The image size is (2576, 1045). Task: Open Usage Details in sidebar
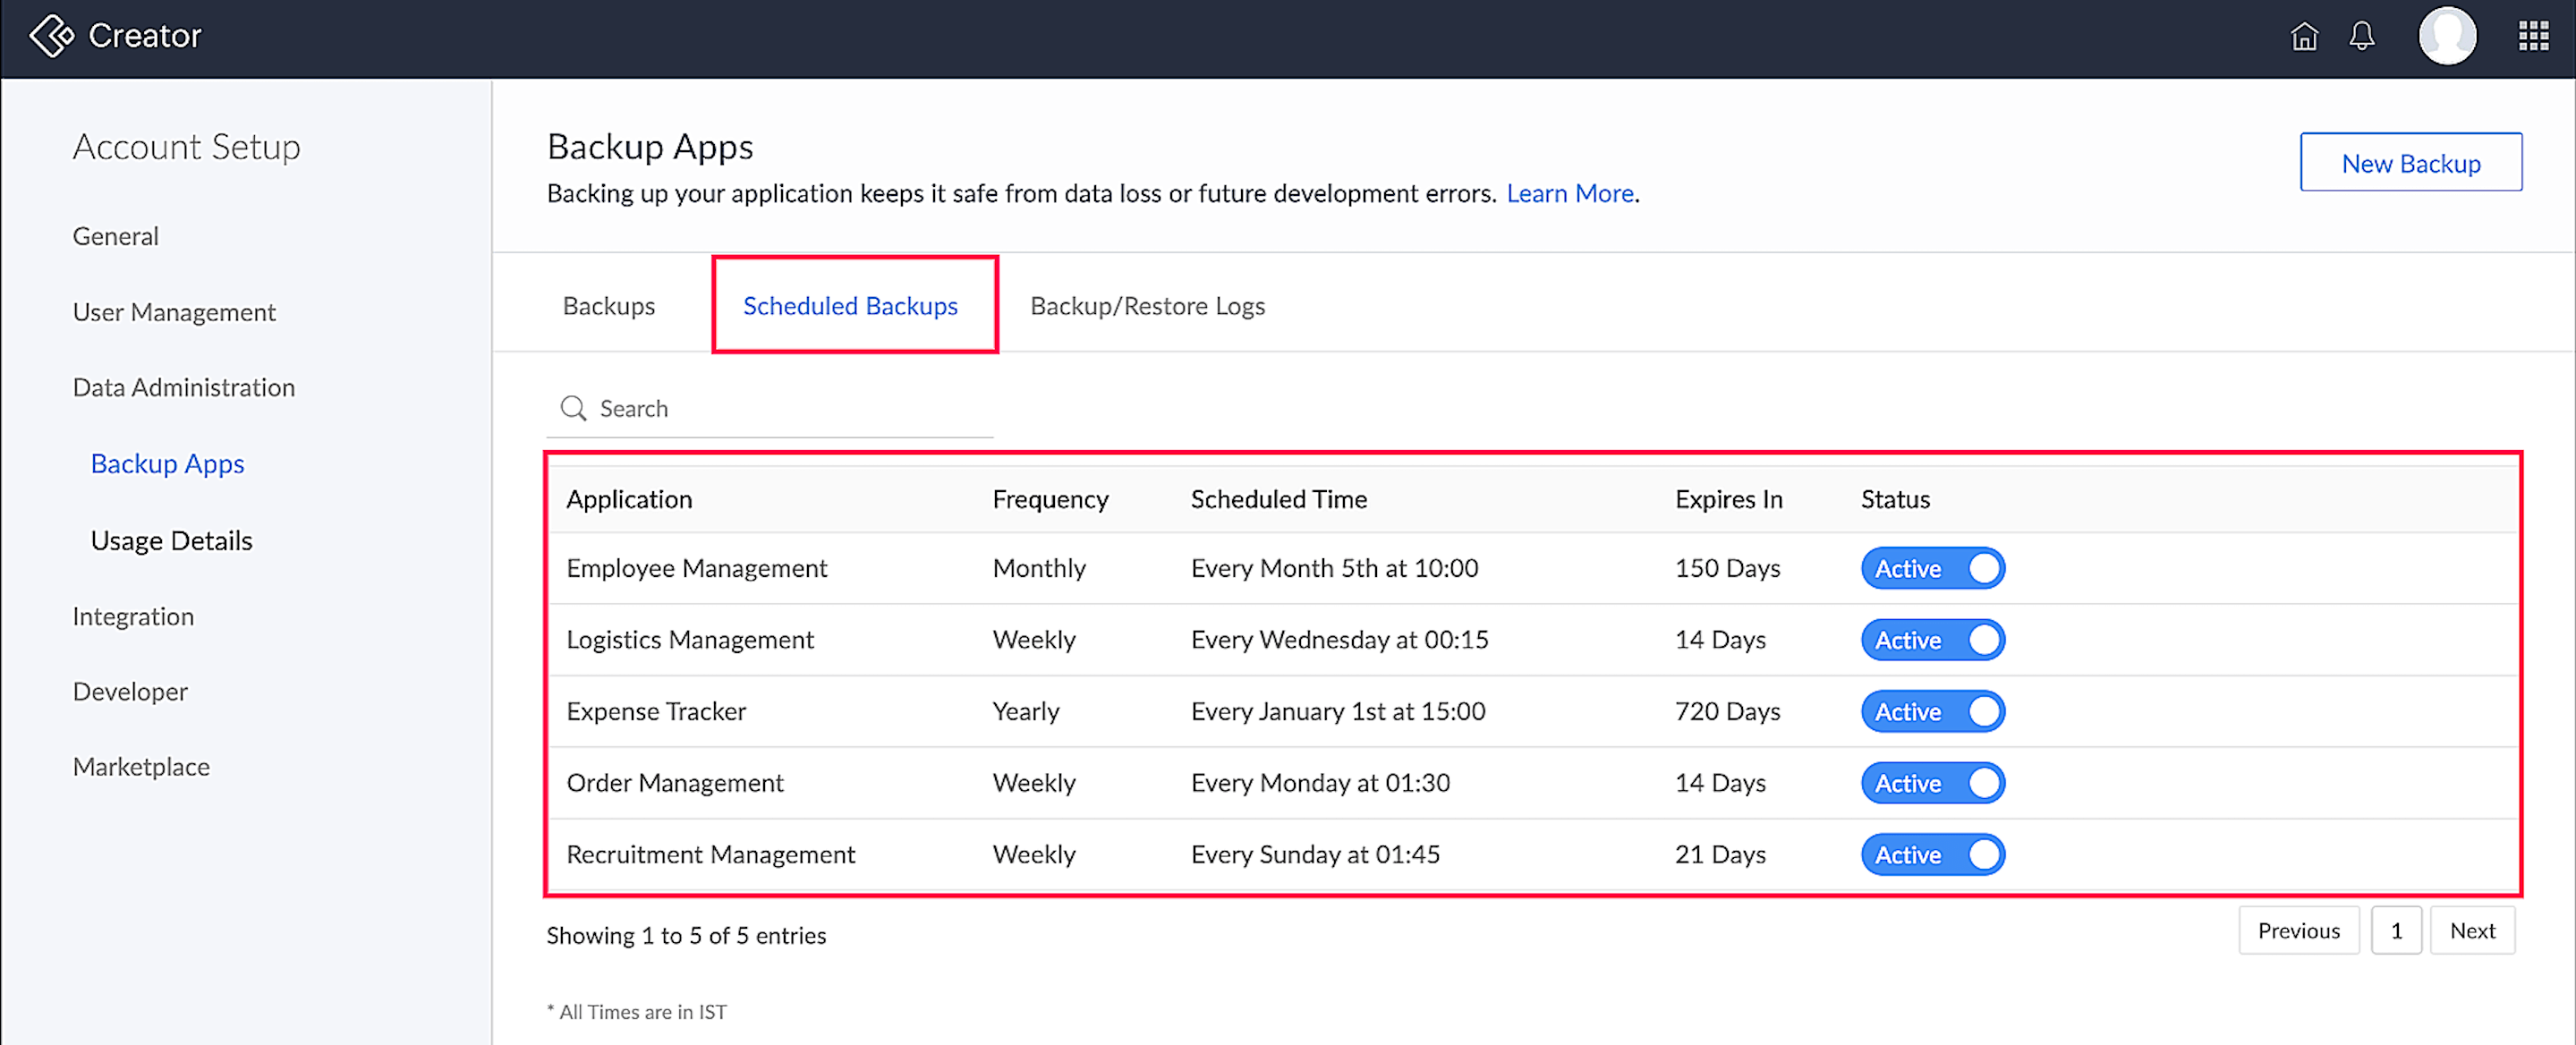point(171,540)
